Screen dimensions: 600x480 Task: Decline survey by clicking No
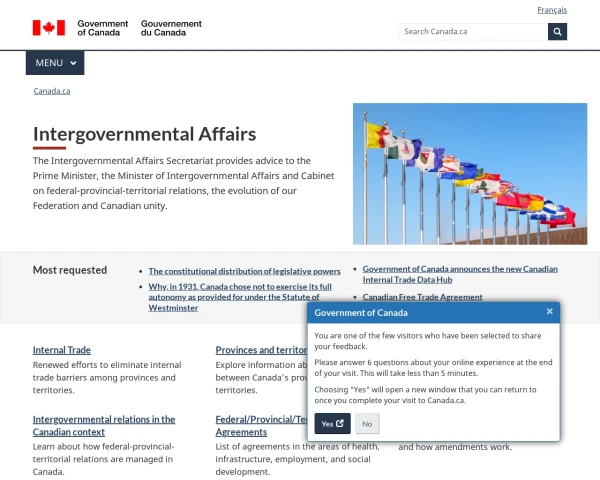[367, 424]
